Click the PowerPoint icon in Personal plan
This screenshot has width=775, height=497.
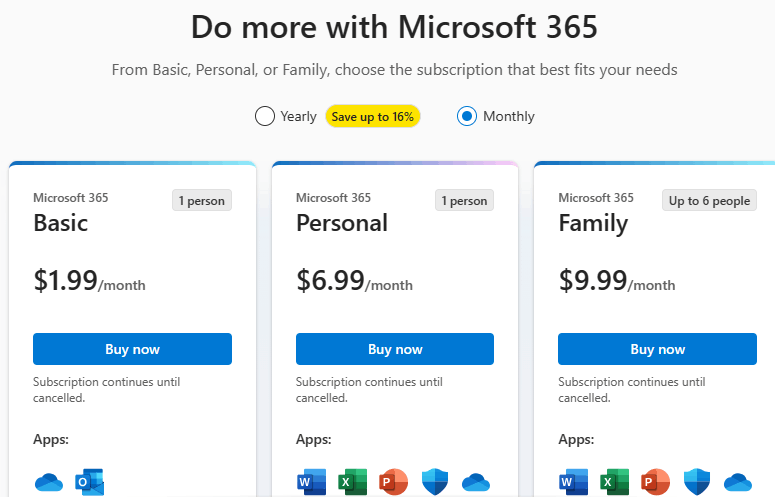(x=393, y=482)
